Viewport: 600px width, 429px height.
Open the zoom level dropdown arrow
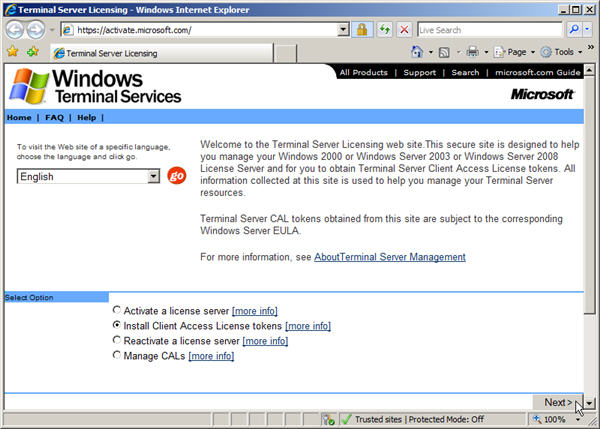[577, 420]
